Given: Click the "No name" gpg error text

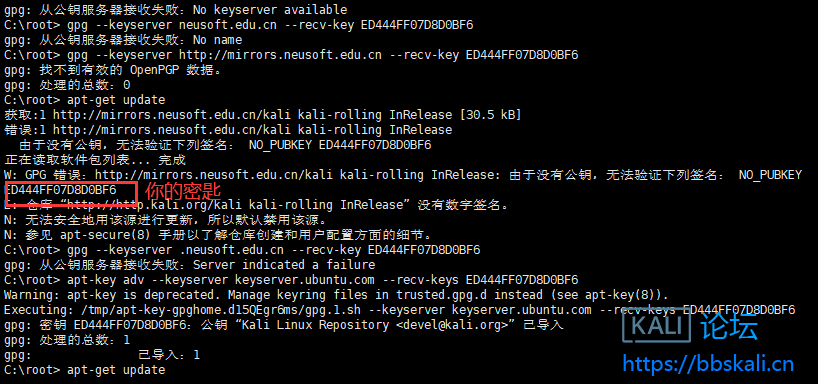Looking at the screenshot, I should (218, 40).
